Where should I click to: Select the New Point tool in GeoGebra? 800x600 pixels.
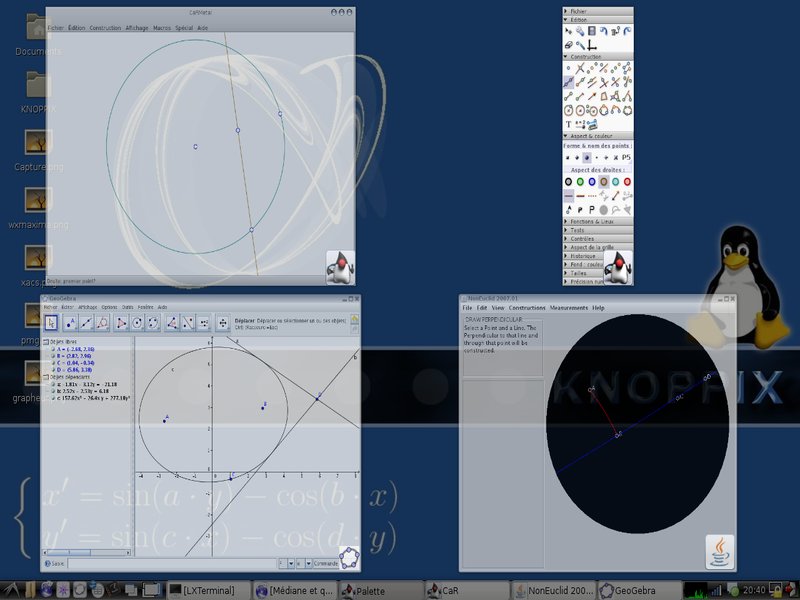[x=71, y=322]
